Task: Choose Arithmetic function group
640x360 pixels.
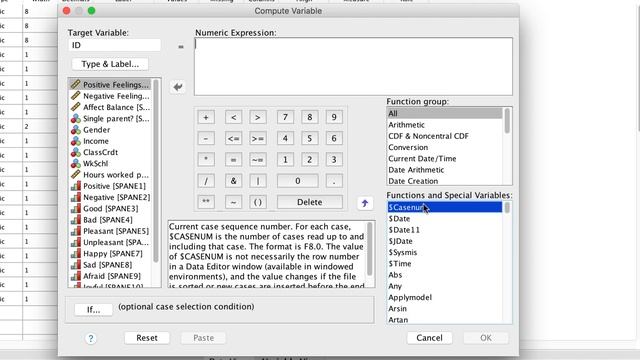Action: click(x=445, y=125)
